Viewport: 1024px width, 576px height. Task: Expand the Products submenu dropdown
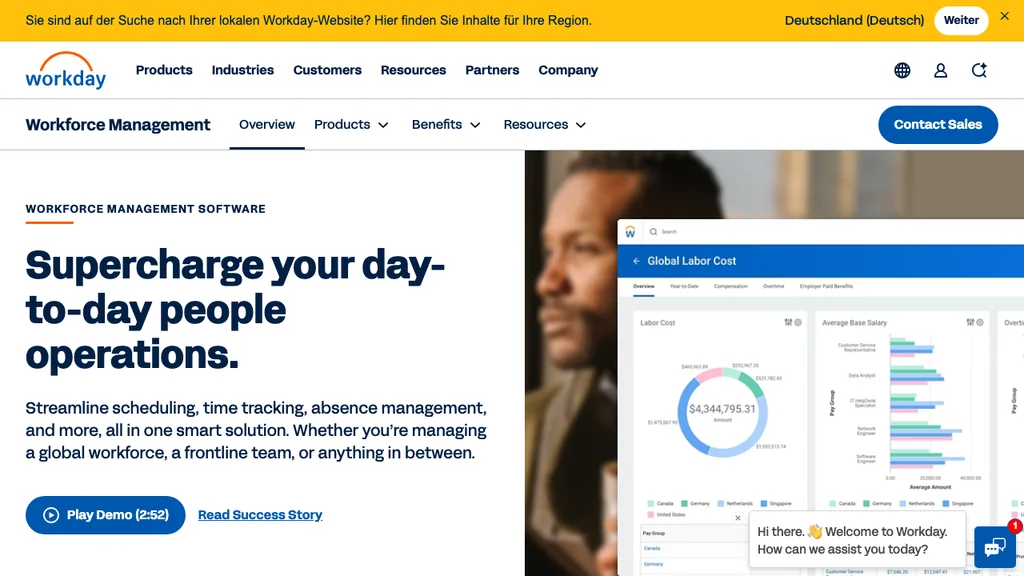(x=351, y=124)
